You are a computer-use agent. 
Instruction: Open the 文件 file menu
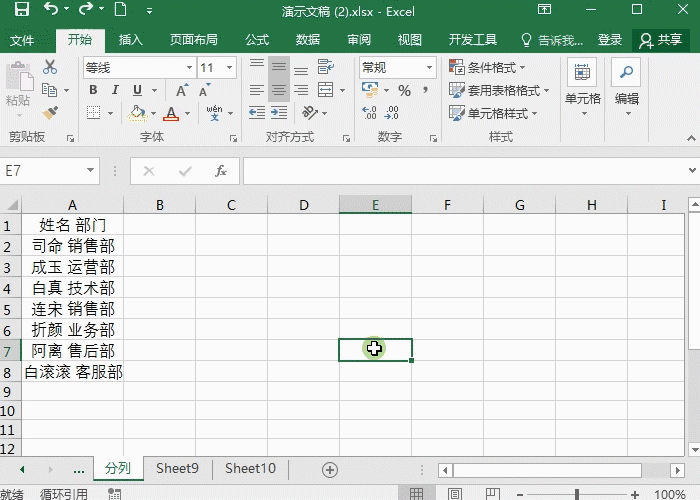[21, 40]
